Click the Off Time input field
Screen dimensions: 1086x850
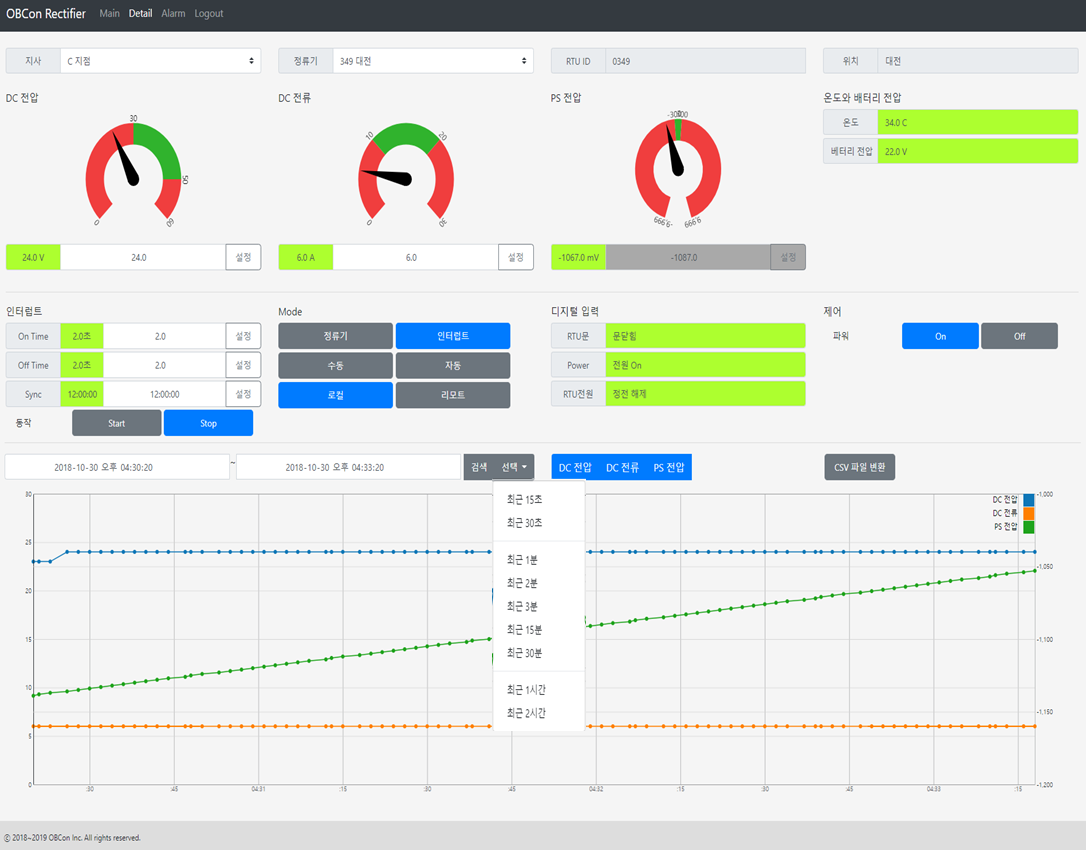pyautogui.click(x=164, y=365)
